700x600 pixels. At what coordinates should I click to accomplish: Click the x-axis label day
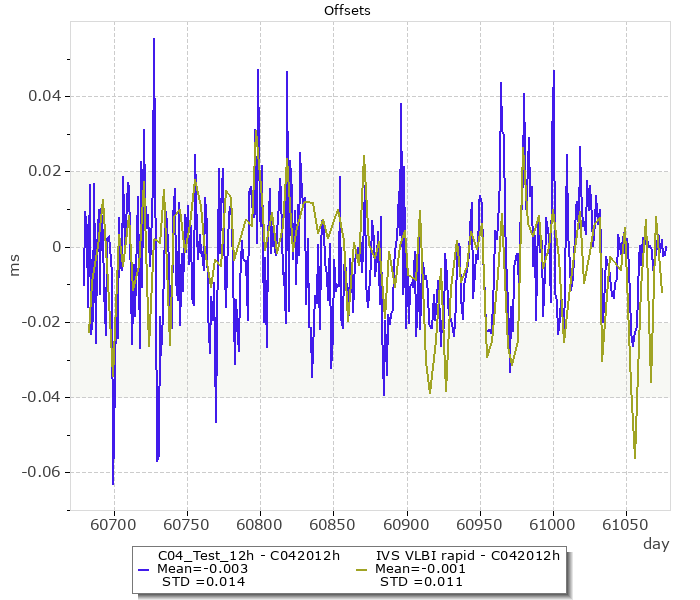tap(656, 544)
